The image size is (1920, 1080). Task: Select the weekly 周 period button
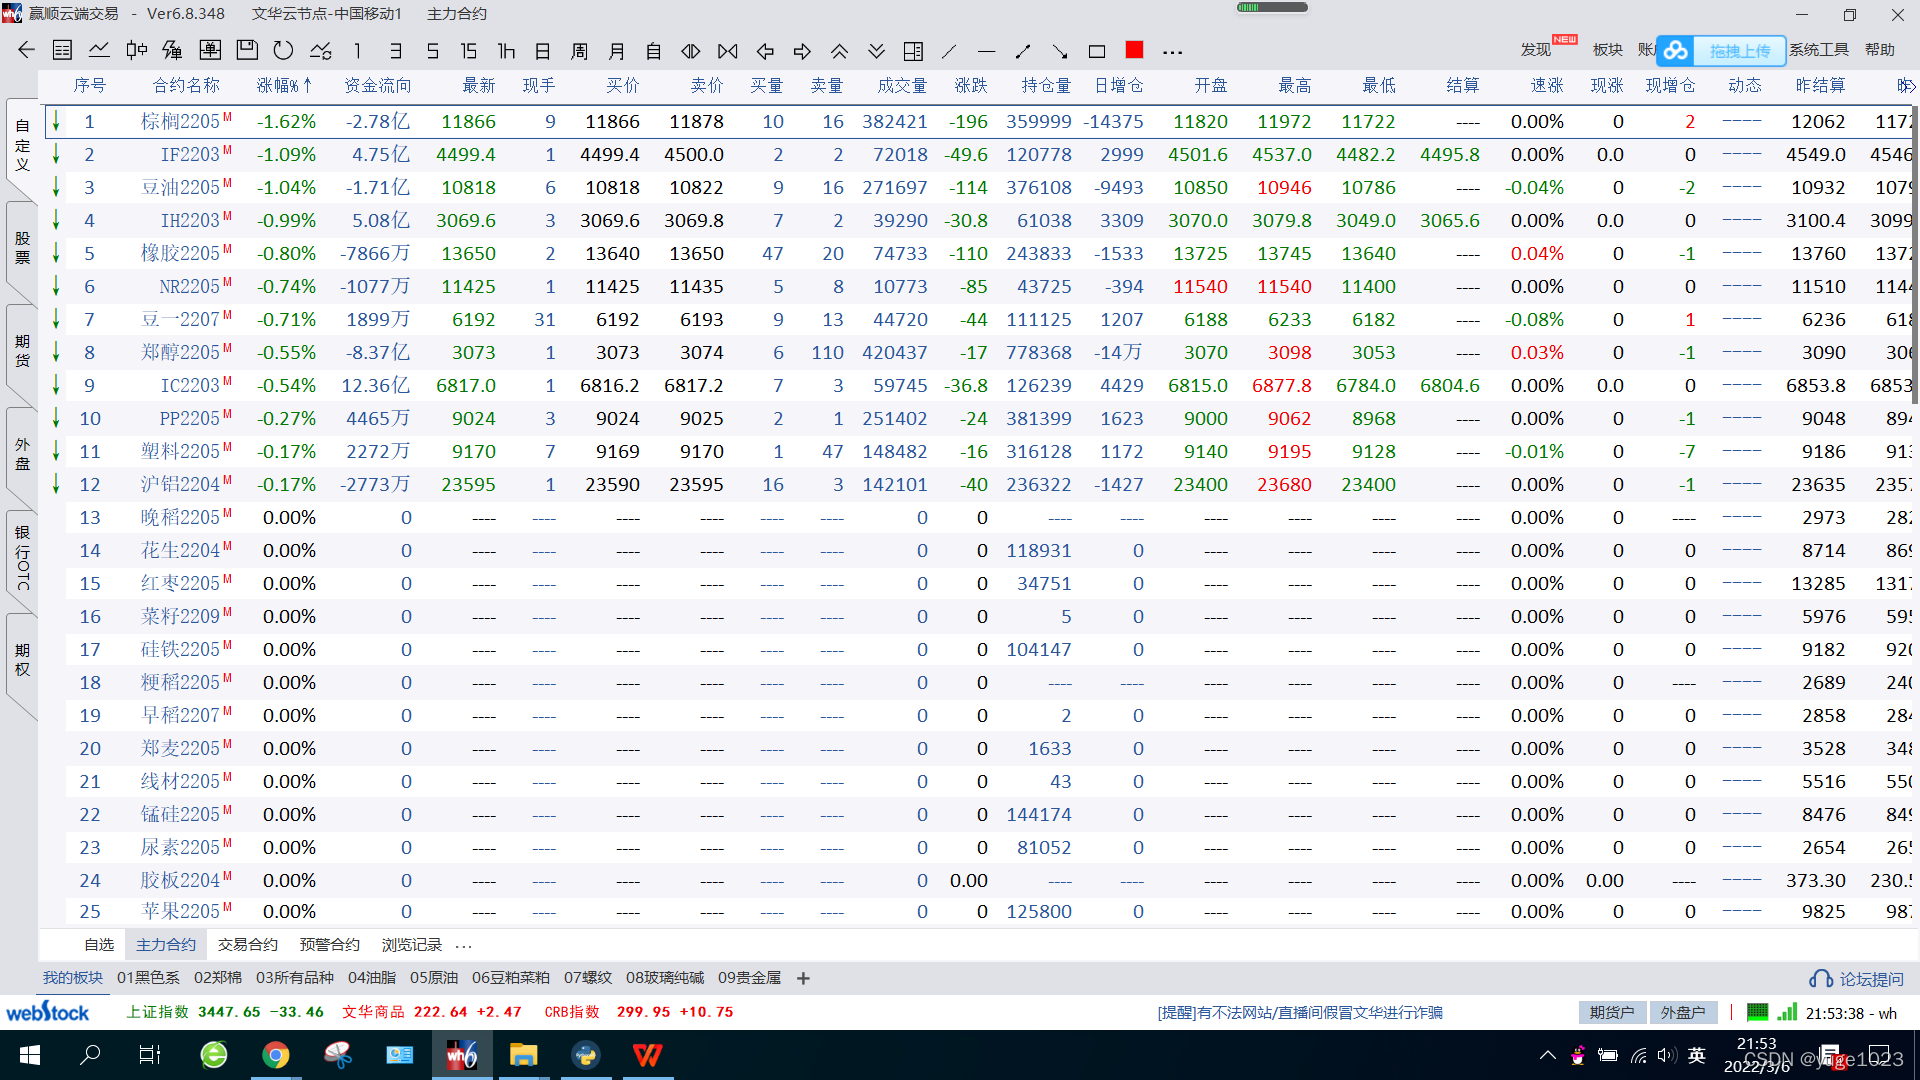point(580,51)
